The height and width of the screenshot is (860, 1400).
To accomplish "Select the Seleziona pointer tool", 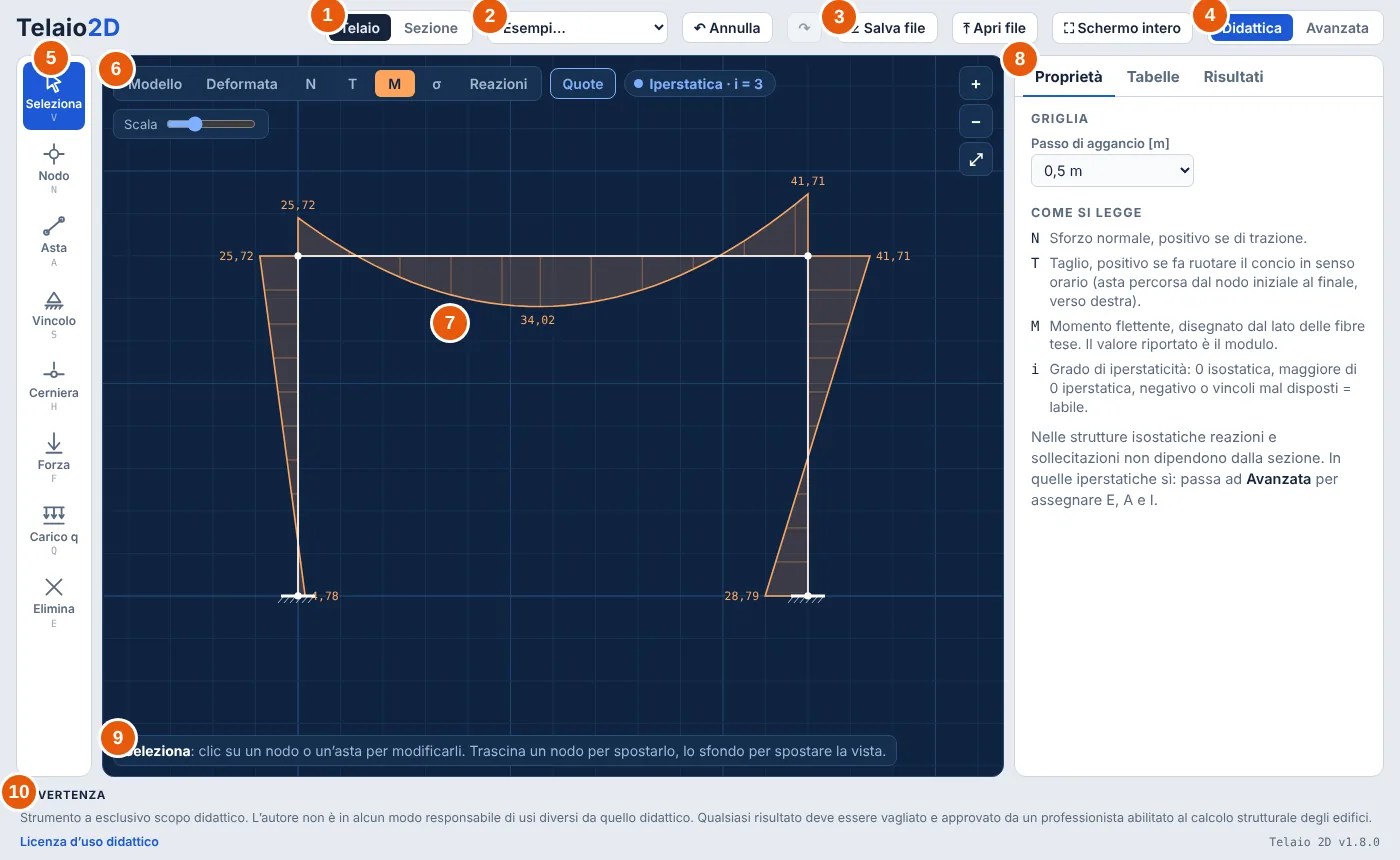I will (x=54, y=96).
